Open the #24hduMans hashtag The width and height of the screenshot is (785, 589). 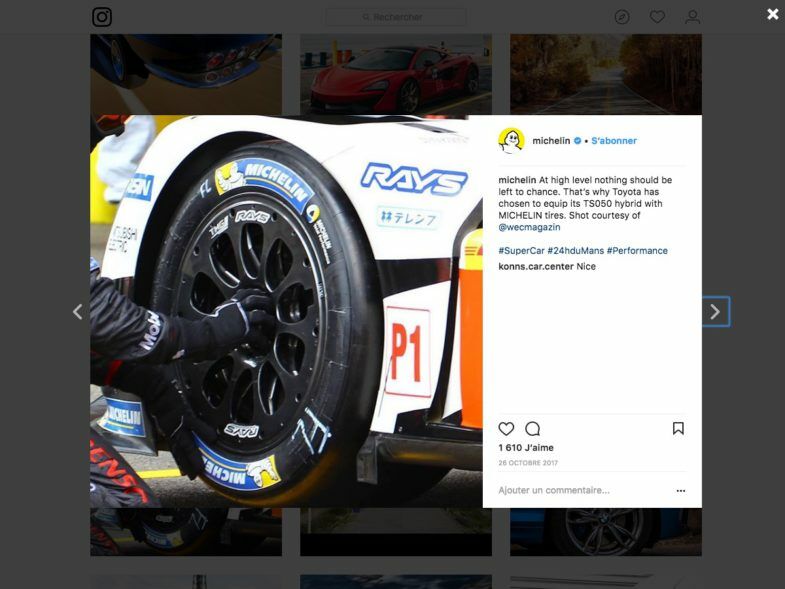point(575,251)
